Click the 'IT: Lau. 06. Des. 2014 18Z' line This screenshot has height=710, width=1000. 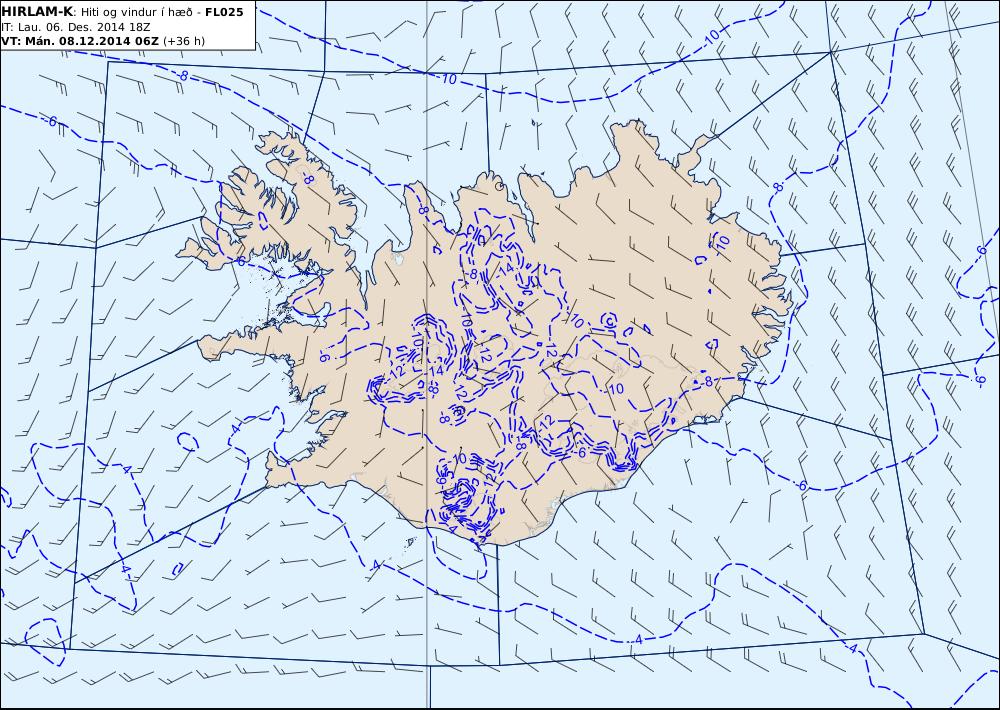tap(76, 27)
